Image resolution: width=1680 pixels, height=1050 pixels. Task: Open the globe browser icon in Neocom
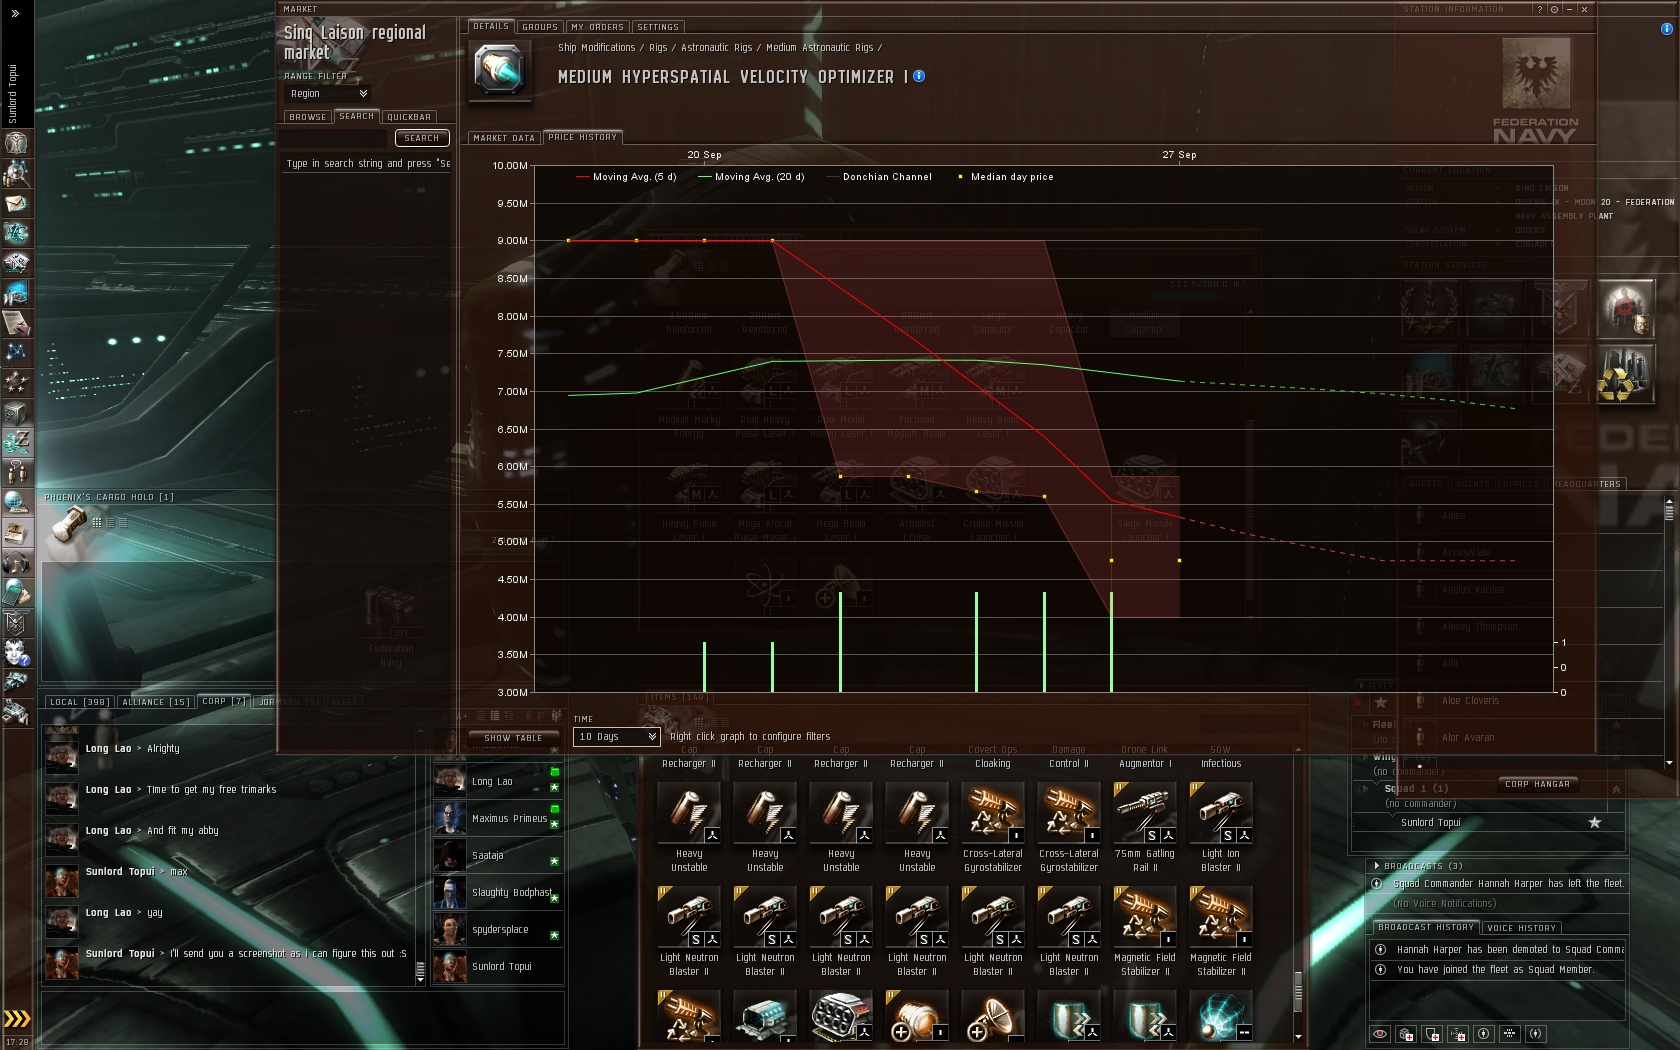coord(16,502)
